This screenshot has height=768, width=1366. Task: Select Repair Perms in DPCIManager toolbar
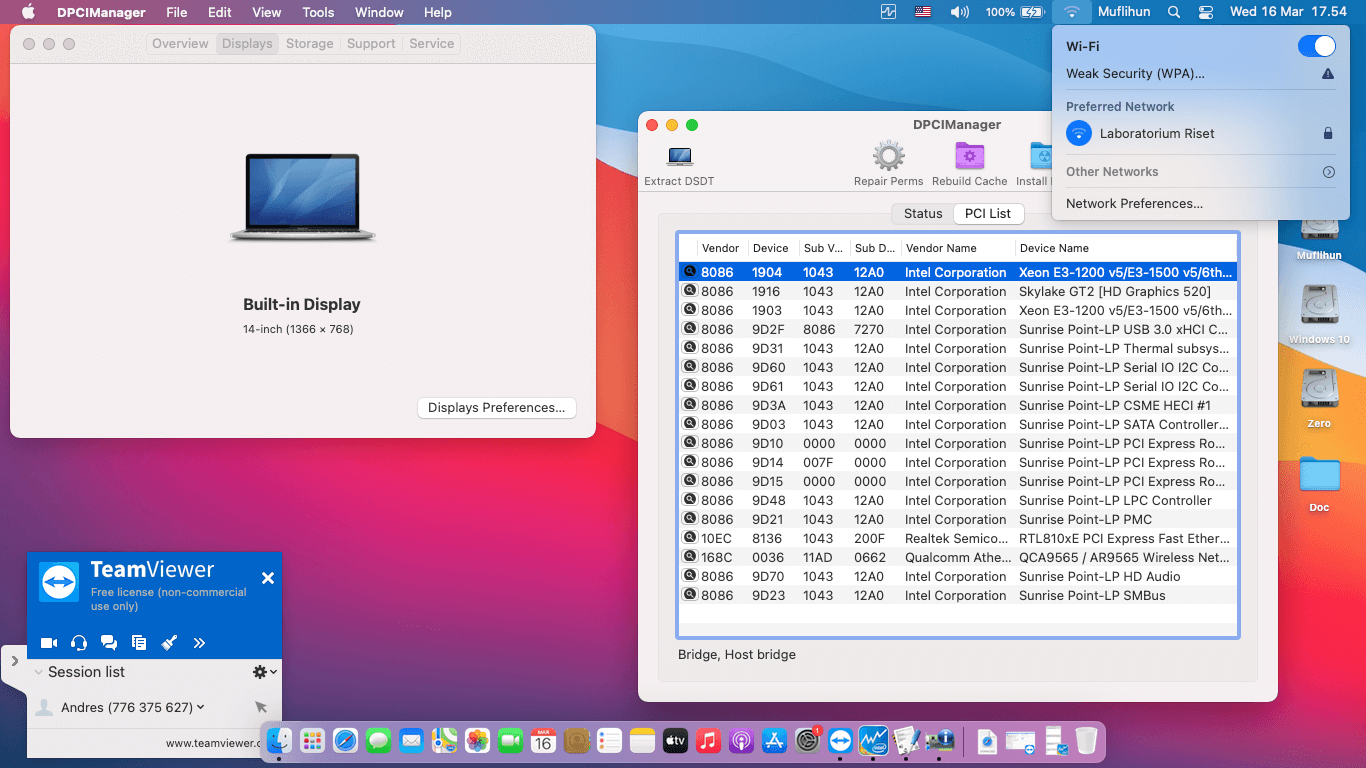coord(887,162)
